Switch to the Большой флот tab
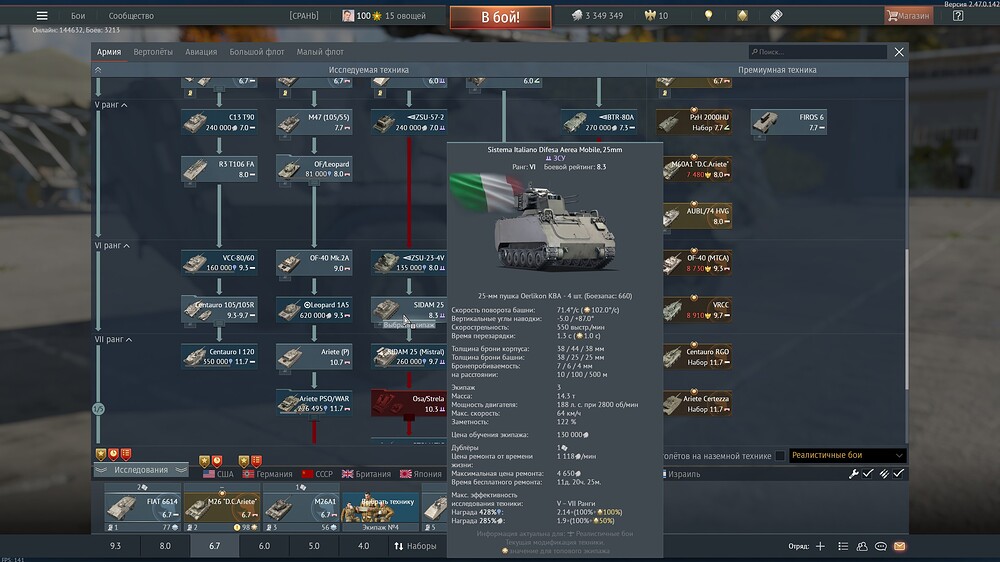The height and width of the screenshot is (562, 1000). 256,52
